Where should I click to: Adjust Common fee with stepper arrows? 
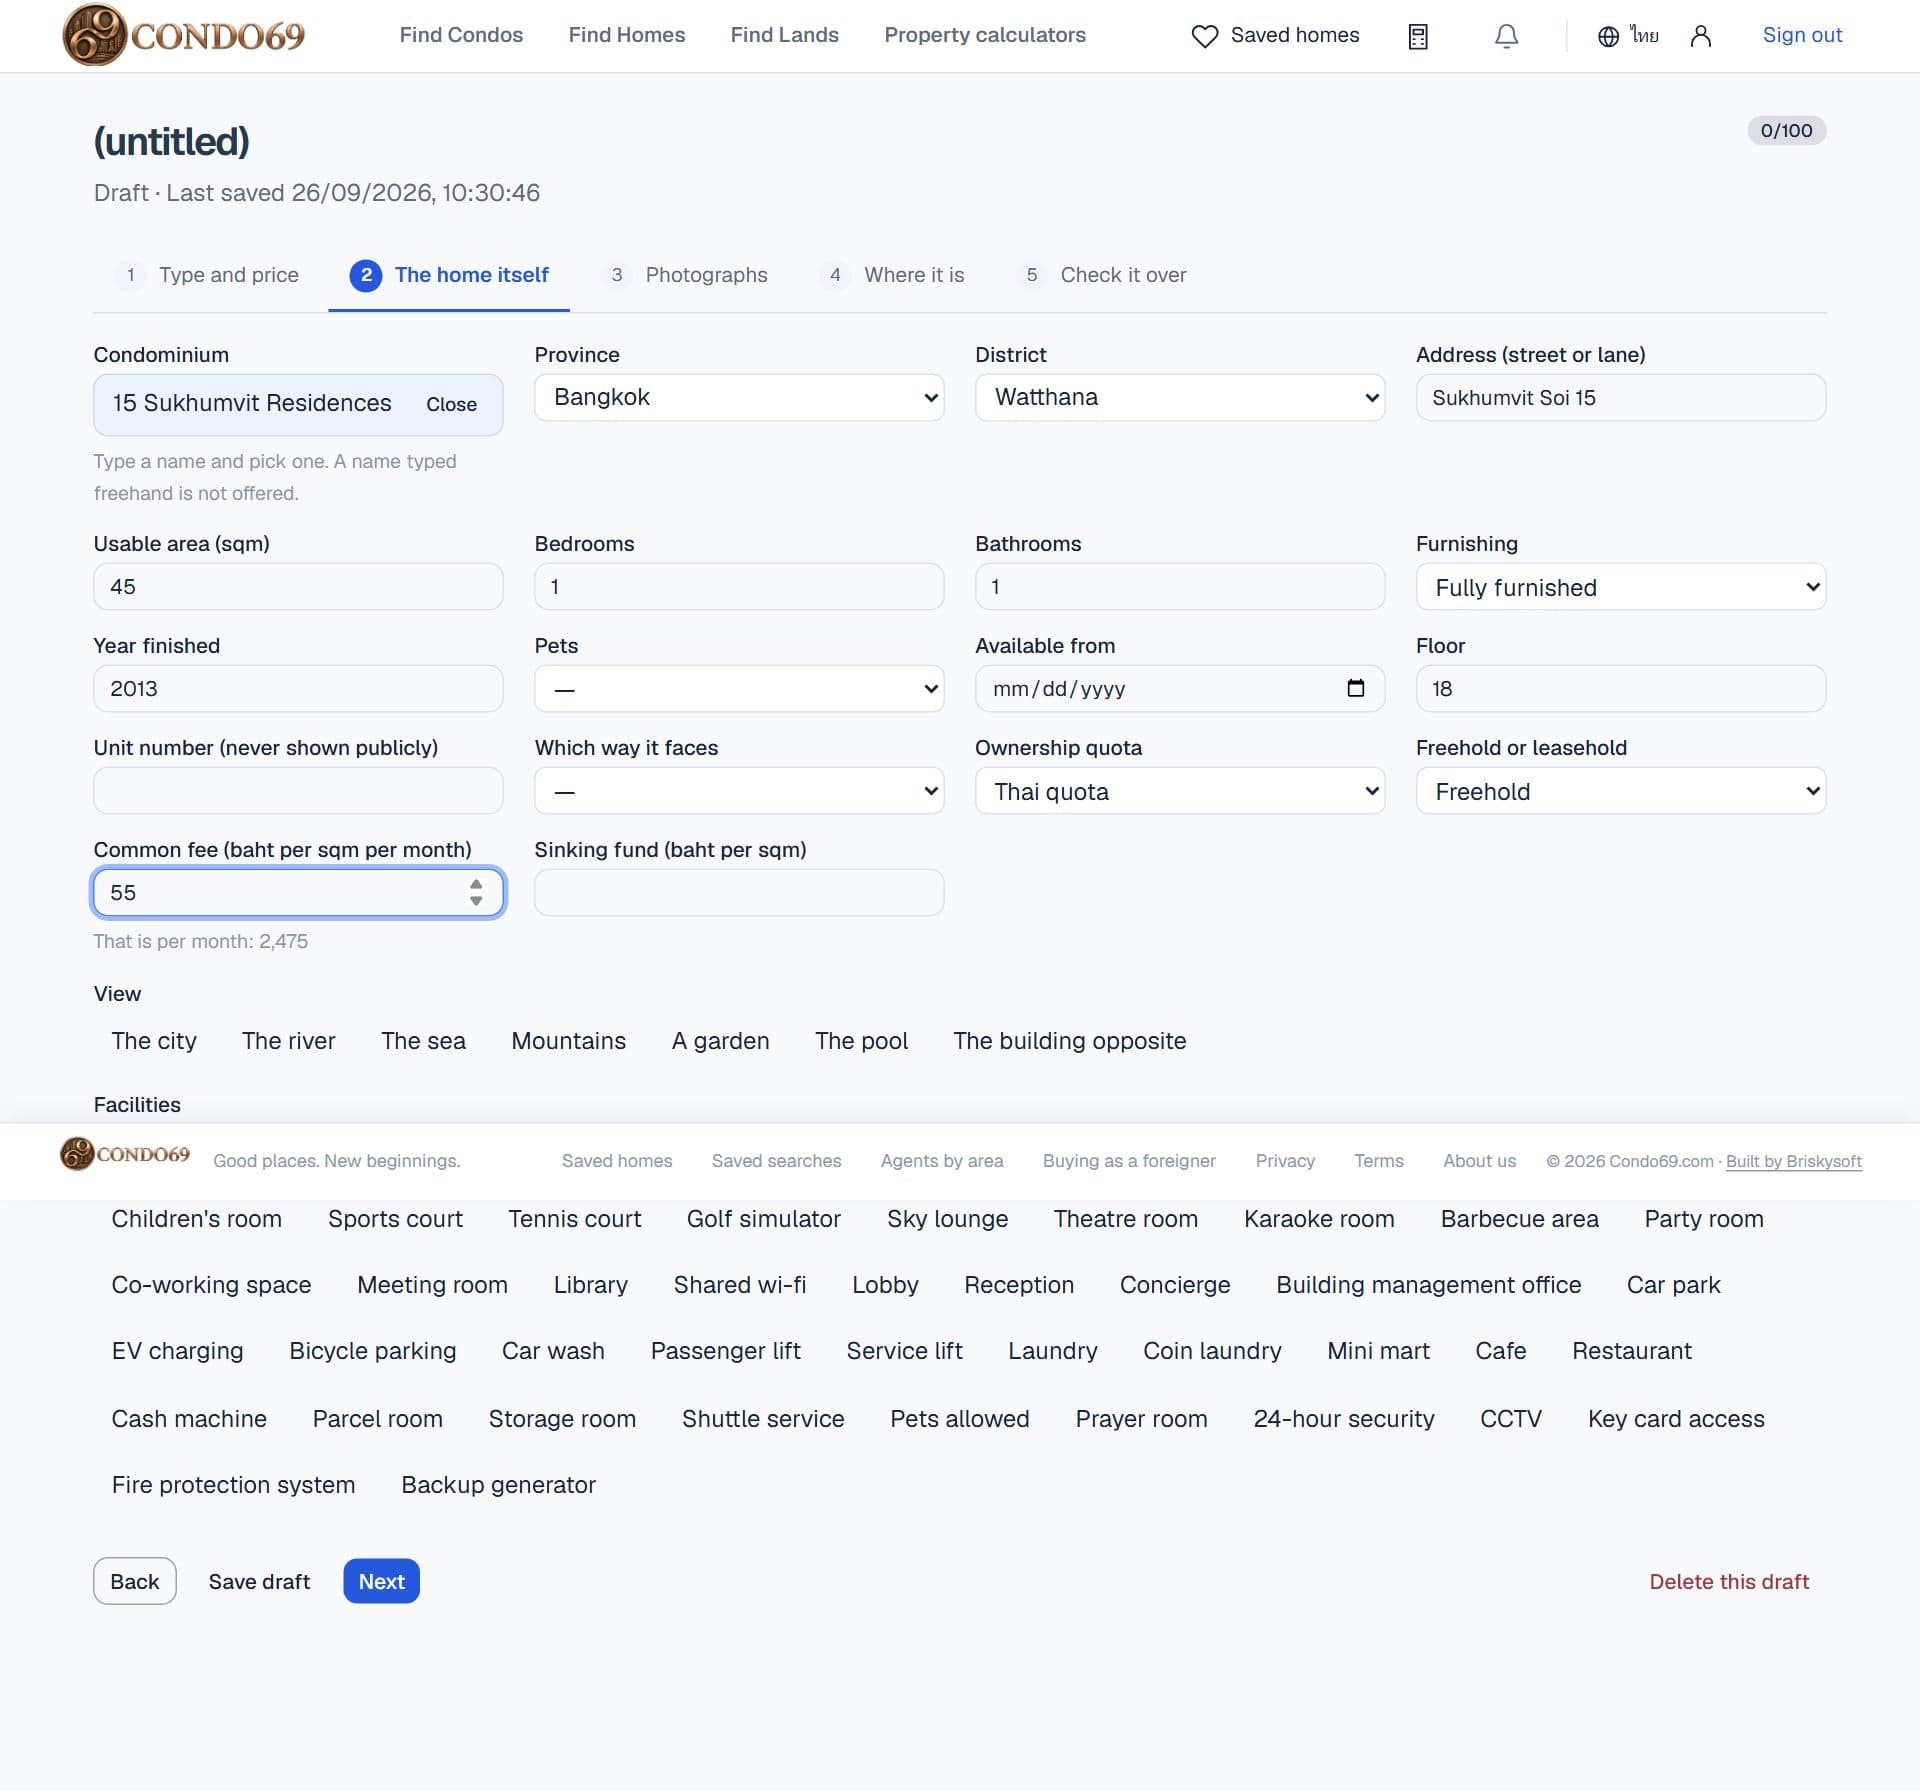pyautogui.click(x=476, y=892)
